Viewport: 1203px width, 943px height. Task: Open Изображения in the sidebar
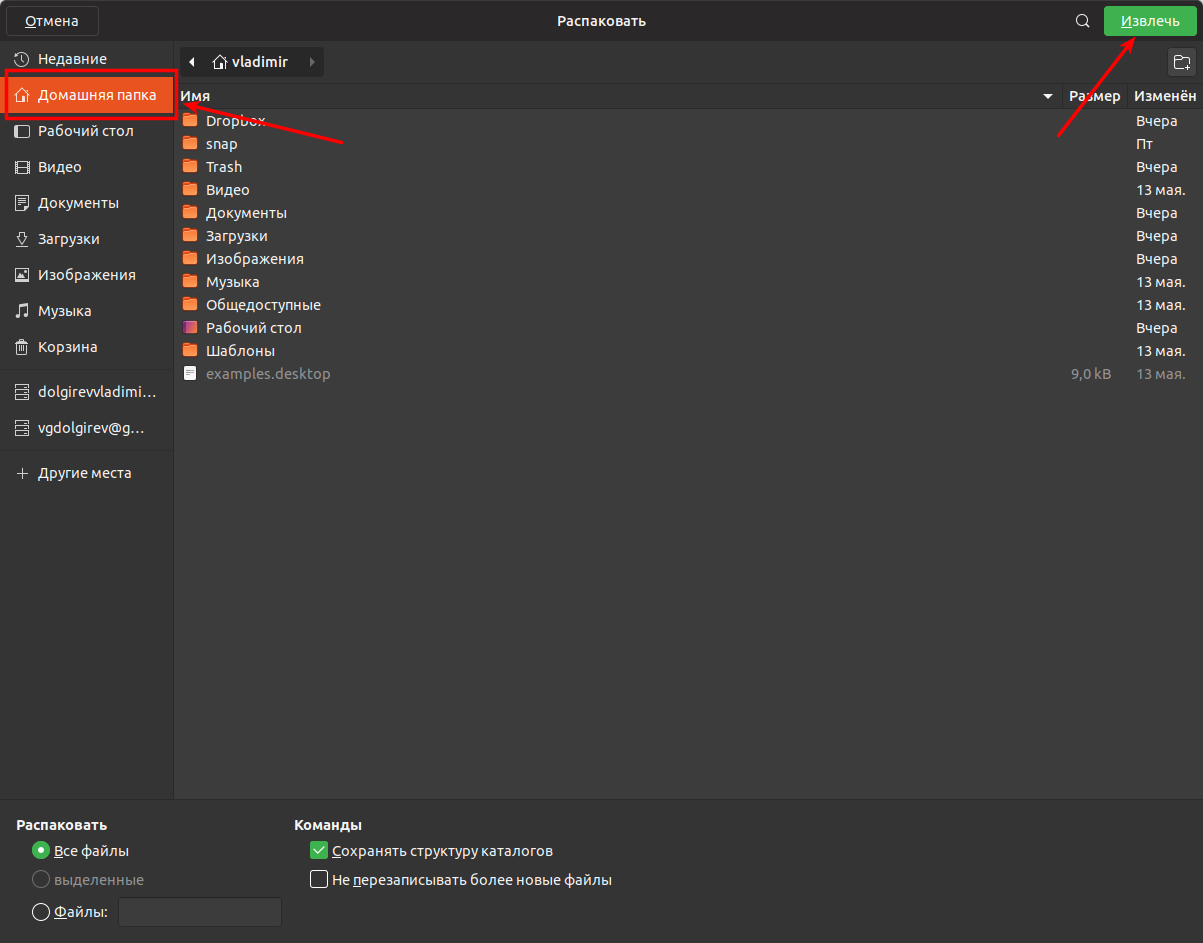click(x=86, y=275)
